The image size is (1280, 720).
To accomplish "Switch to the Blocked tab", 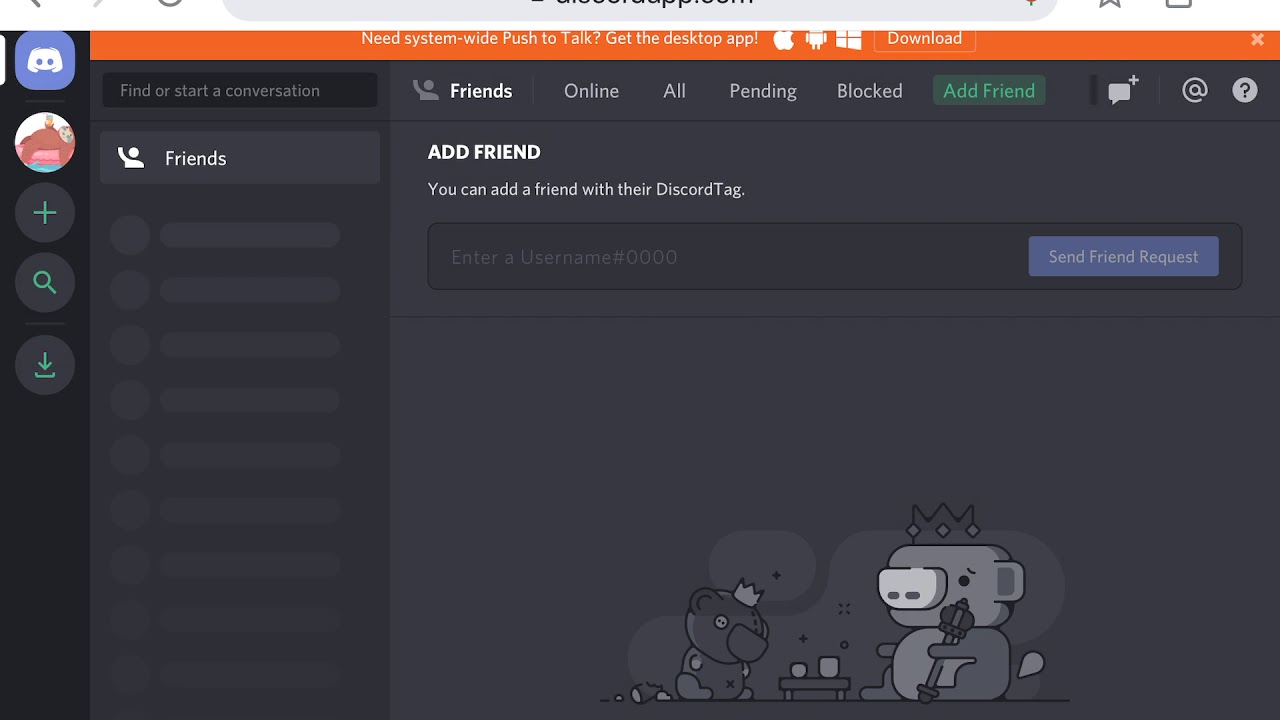I will click(869, 91).
